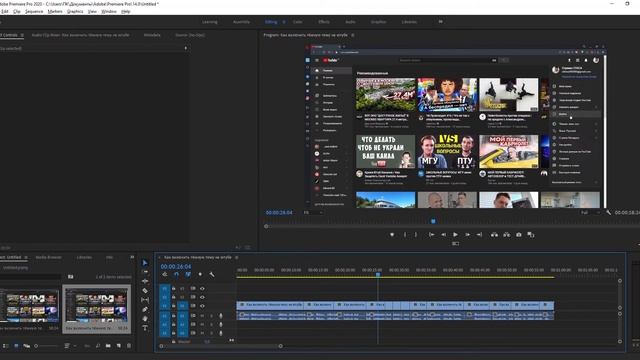Toggle track lock on V3
The height and width of the screenshot is (360, 640).
click(x=173, y=289)
